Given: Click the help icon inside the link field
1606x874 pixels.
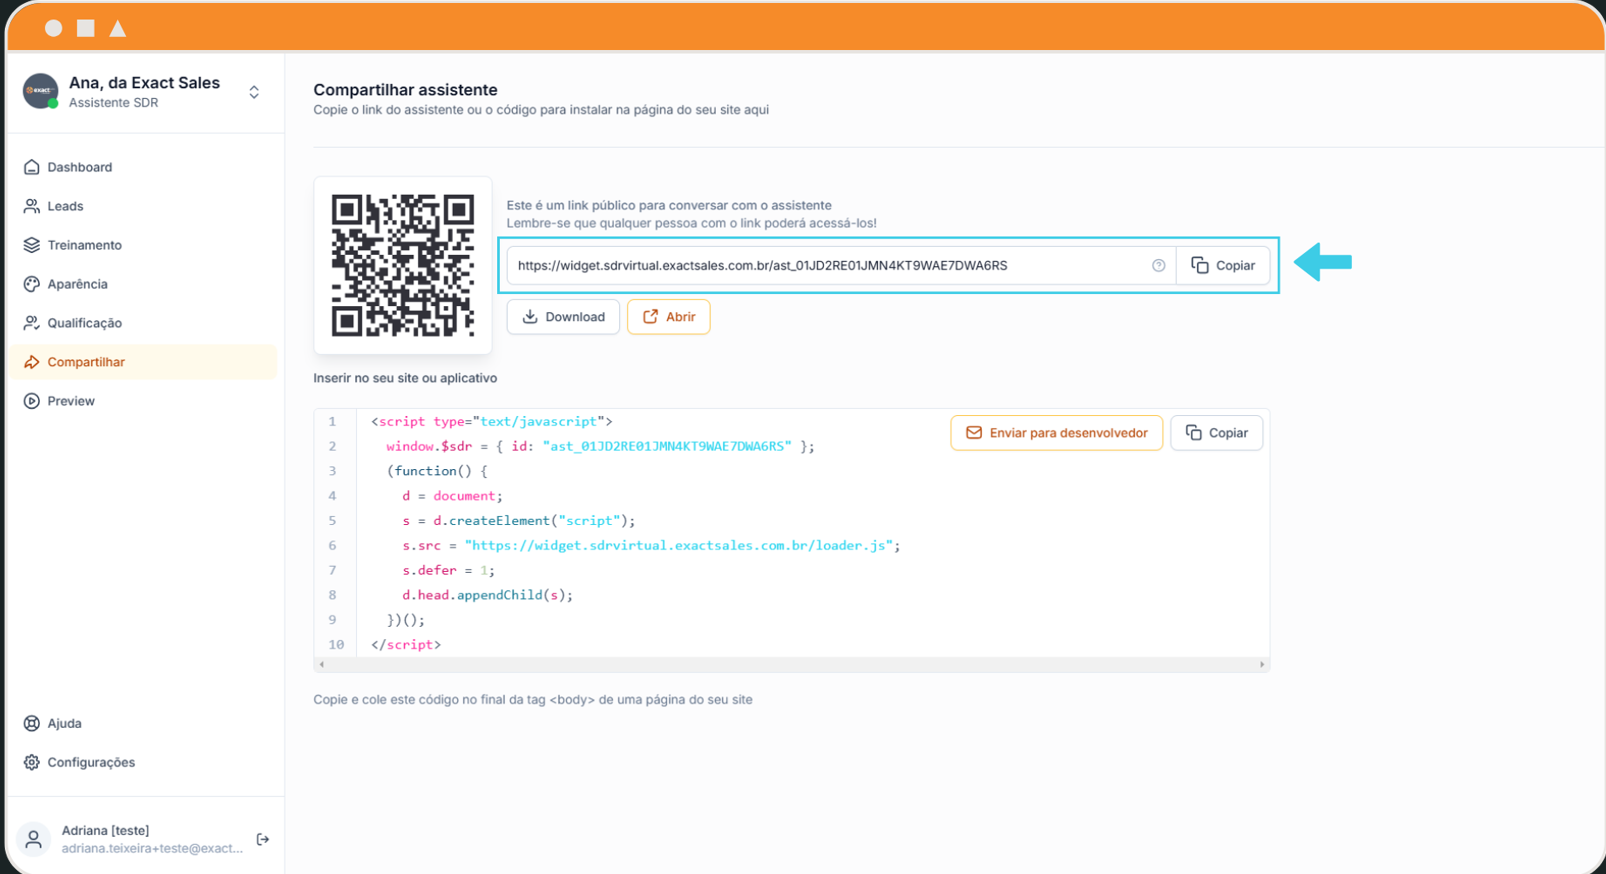Looking at the screenshot, I should click(1158, 265).
